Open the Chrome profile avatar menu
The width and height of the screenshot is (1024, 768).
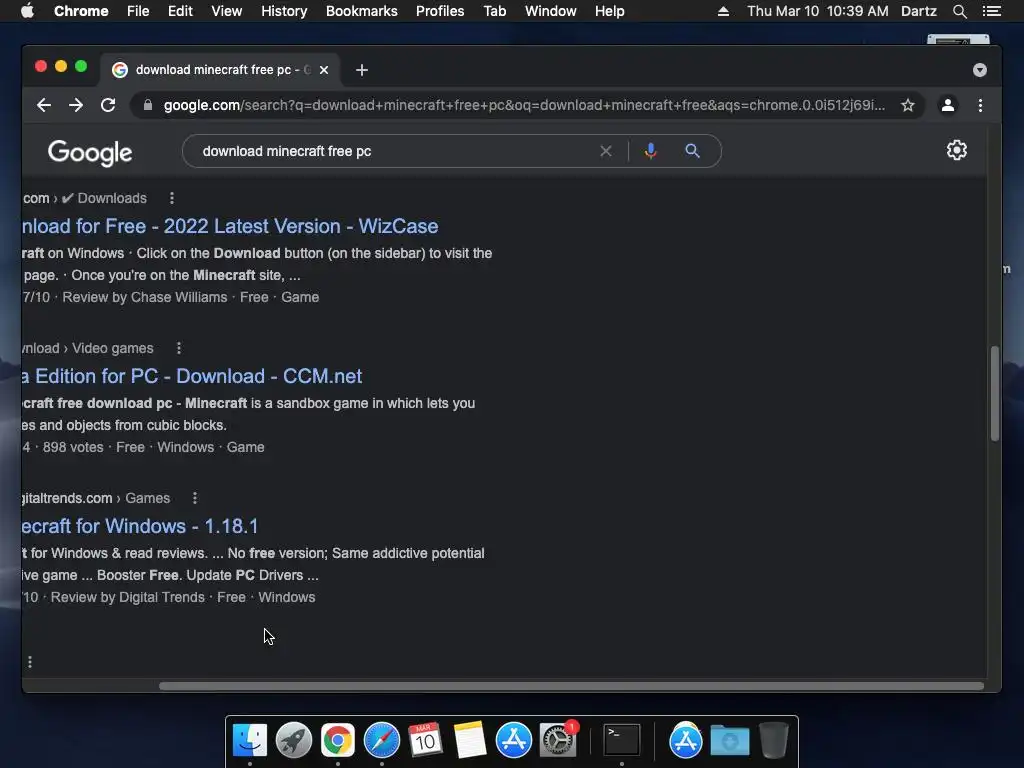coord(948,105)
